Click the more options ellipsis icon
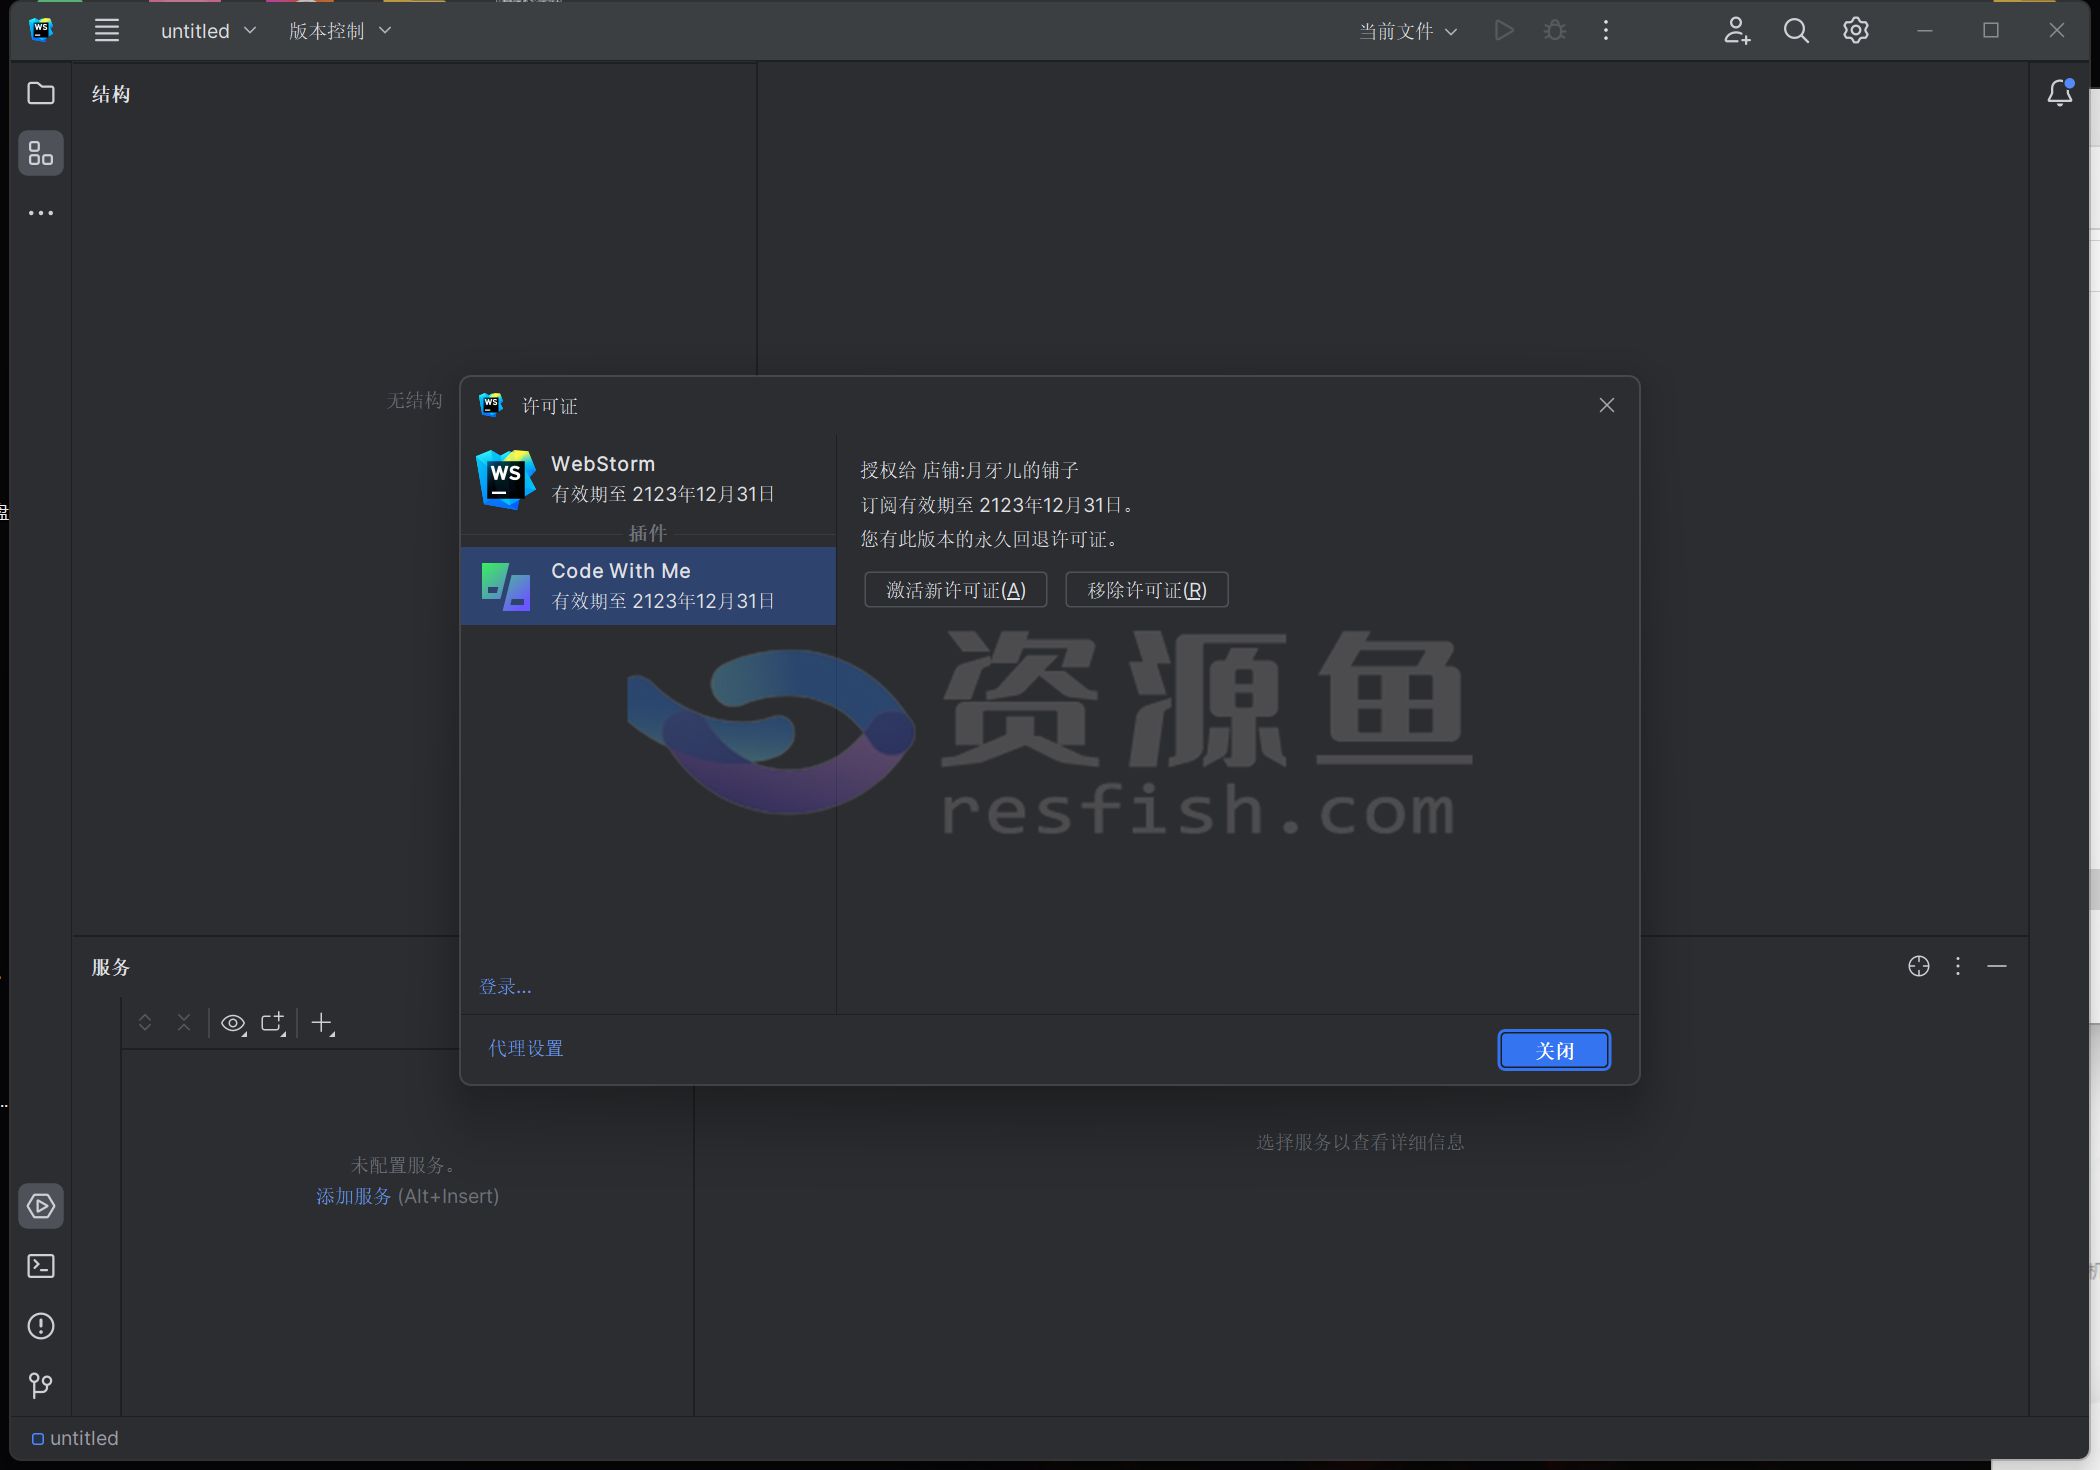 tap(1604, 30)
